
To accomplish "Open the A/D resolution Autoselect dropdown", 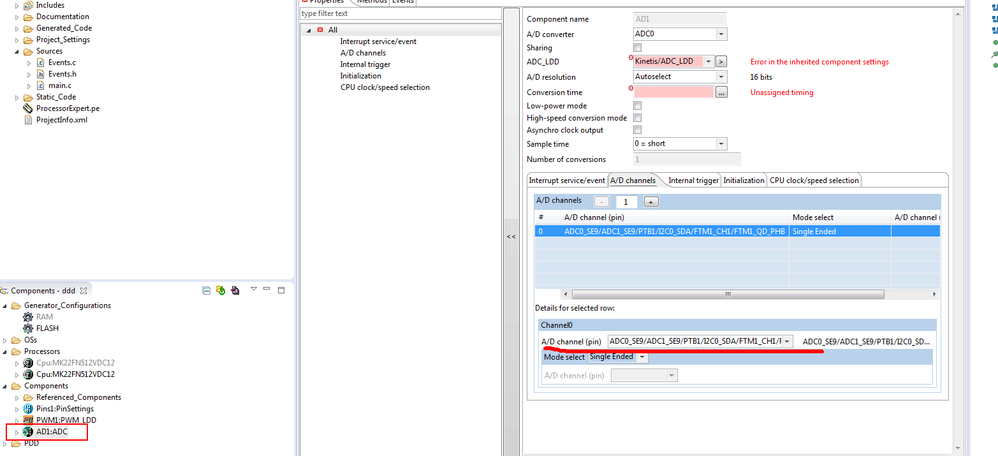I will pyautogui.click(x=721, y=76).
